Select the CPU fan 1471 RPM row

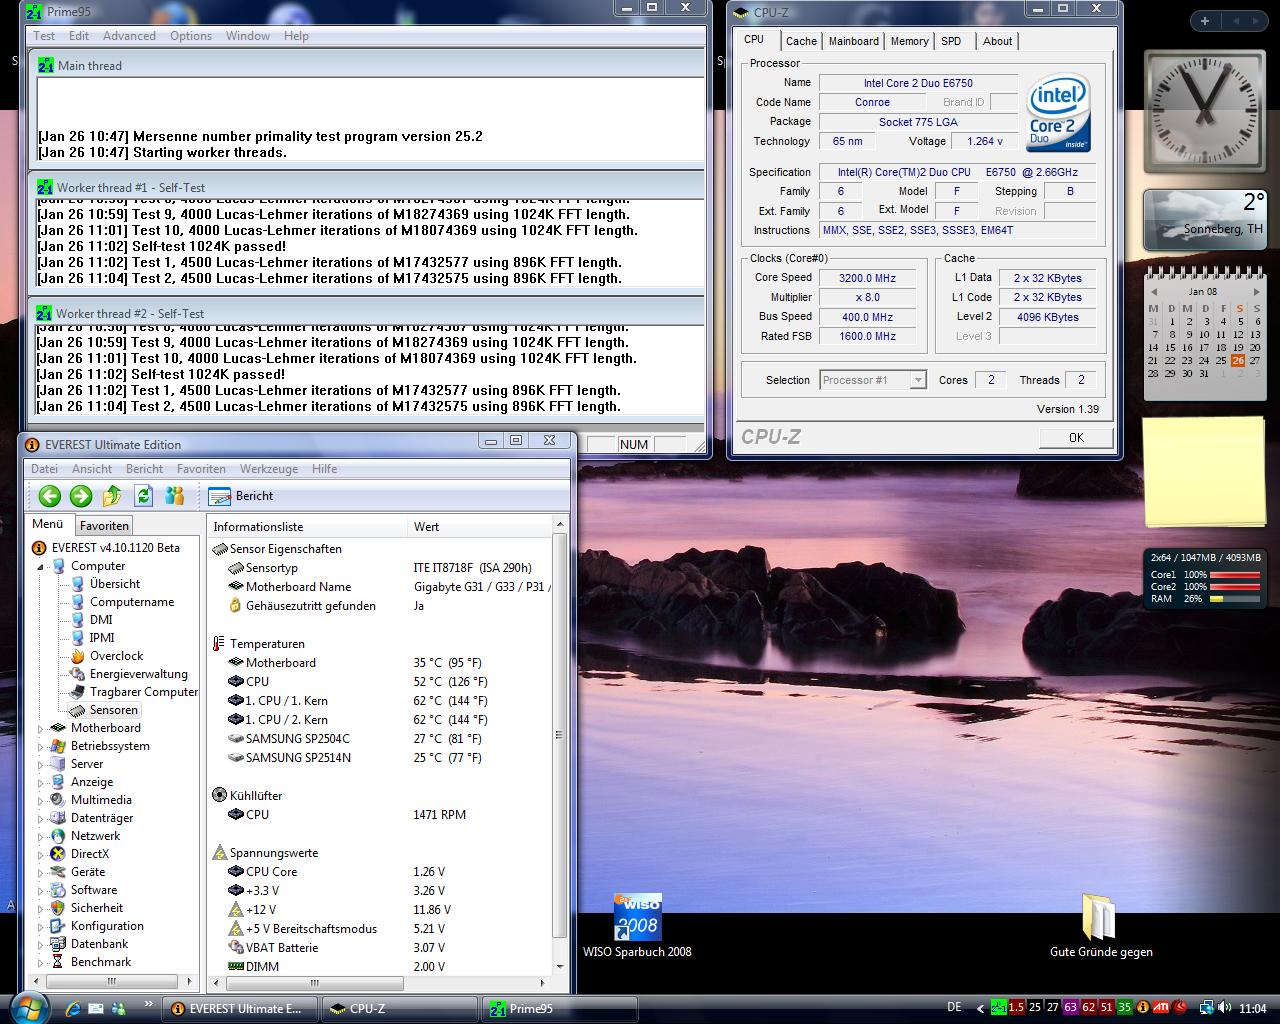(x=380, y=815)
